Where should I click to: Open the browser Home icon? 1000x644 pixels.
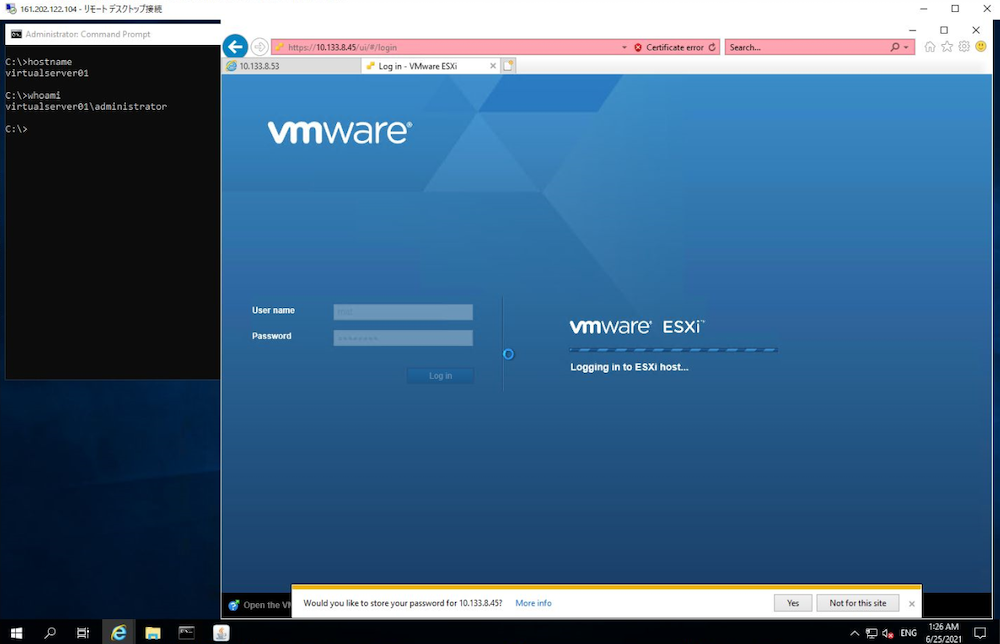(930, 47)
